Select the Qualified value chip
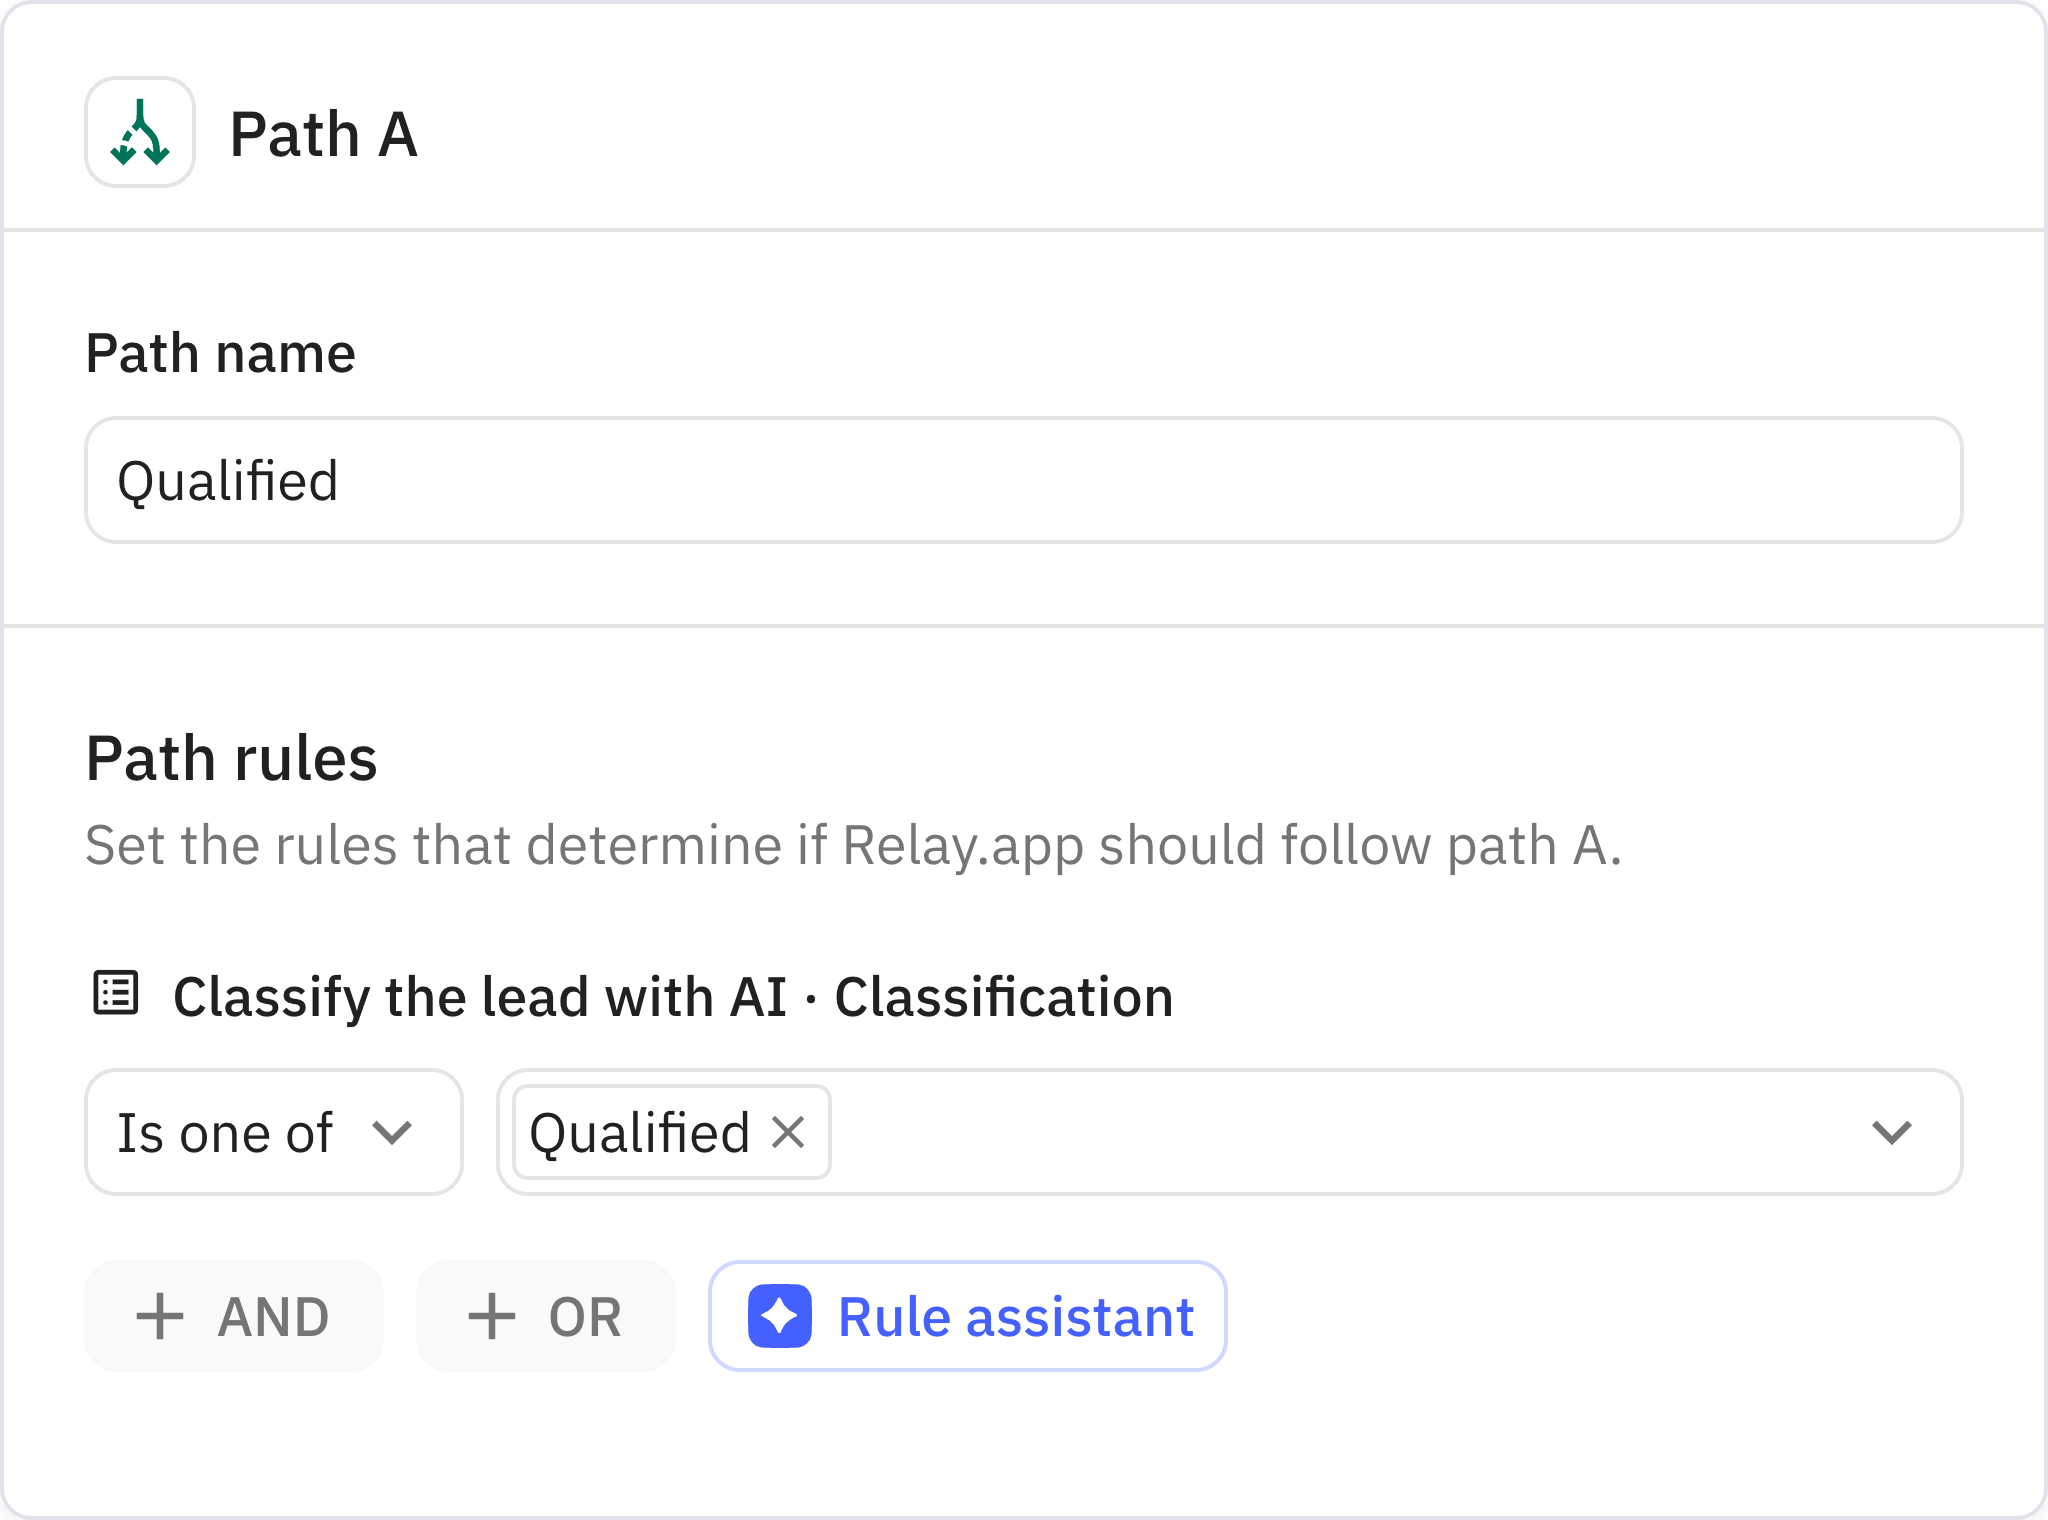The height and width of the screenshot is (1520, 2048). [641, 1131]
